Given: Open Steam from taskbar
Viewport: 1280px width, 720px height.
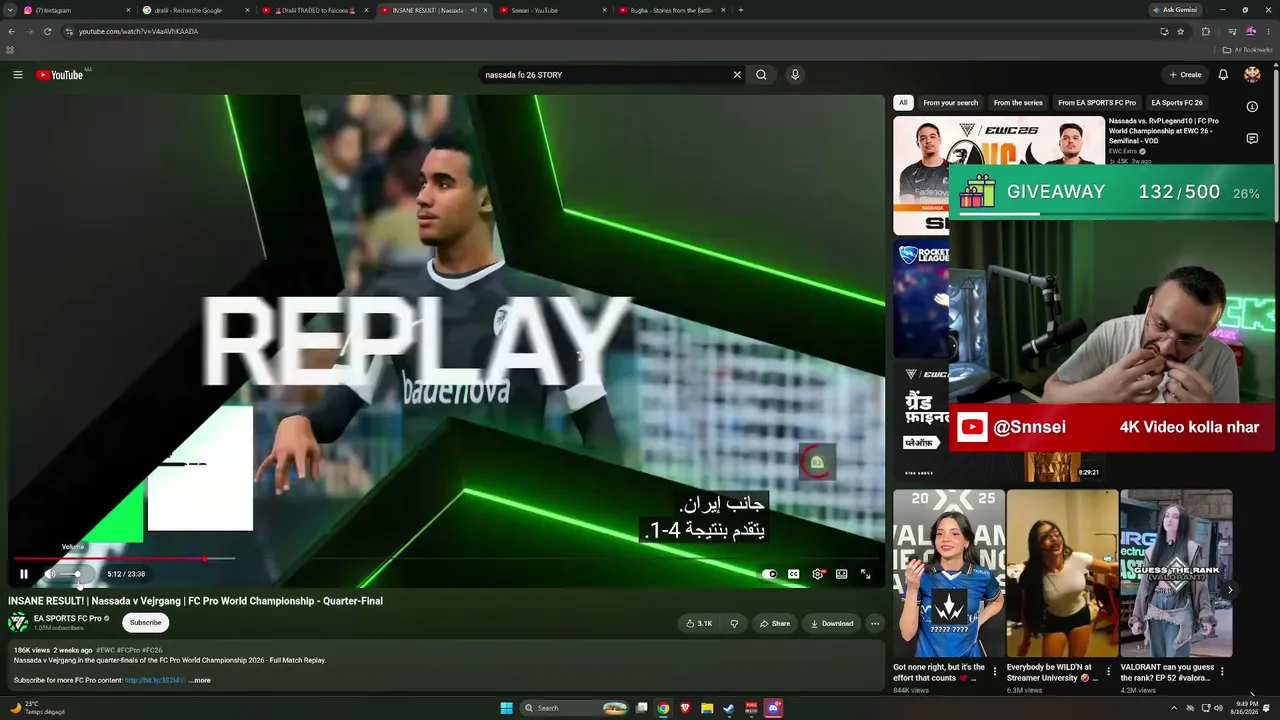Looking at the screenshot, I should (729, 708).
